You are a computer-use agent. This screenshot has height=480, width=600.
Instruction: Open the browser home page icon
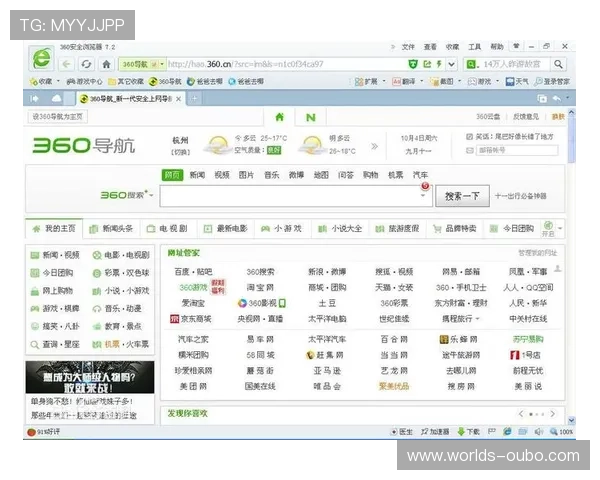click(106, 64)
